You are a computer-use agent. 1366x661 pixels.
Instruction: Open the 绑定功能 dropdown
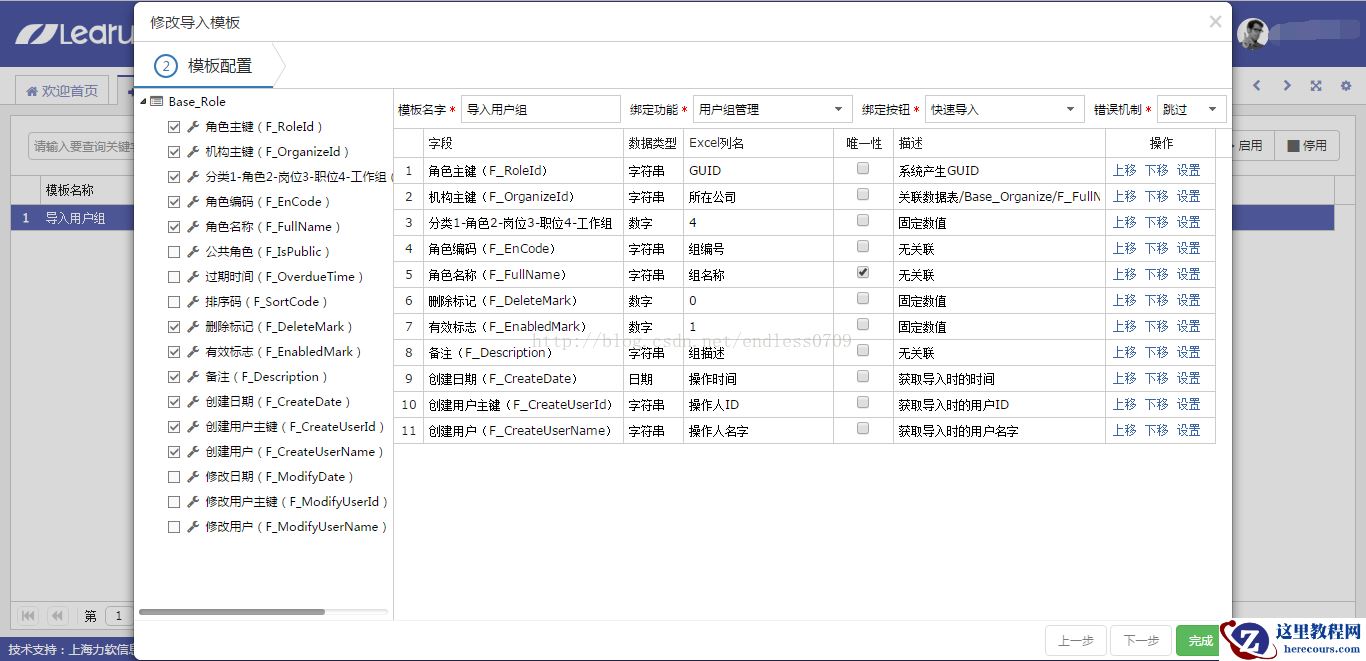(x=772, y=109)
